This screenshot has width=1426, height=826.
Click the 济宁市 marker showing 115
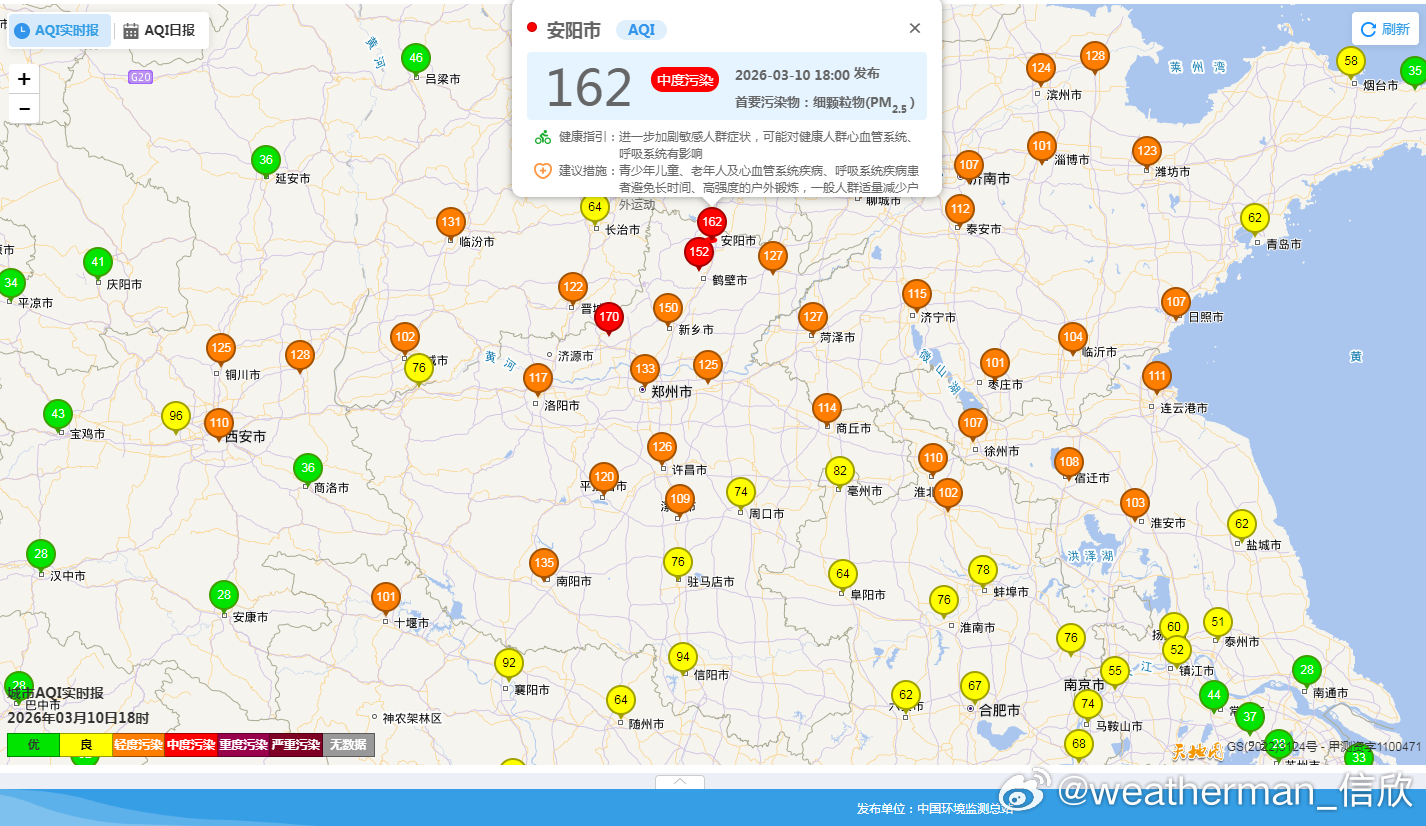(x=916, y=296)
